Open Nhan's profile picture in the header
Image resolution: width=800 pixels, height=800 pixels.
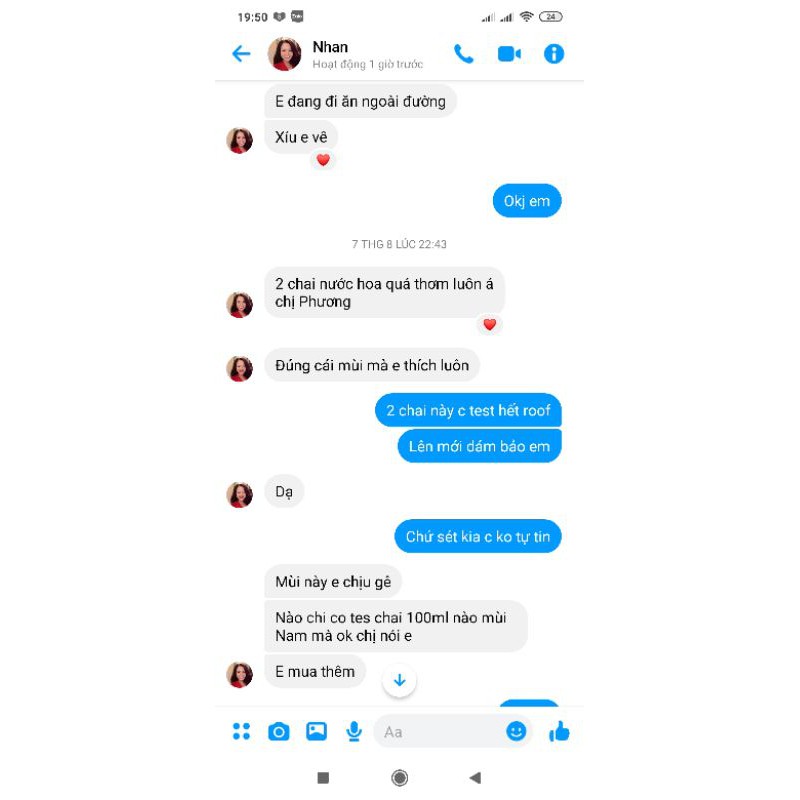pos(284,54)
